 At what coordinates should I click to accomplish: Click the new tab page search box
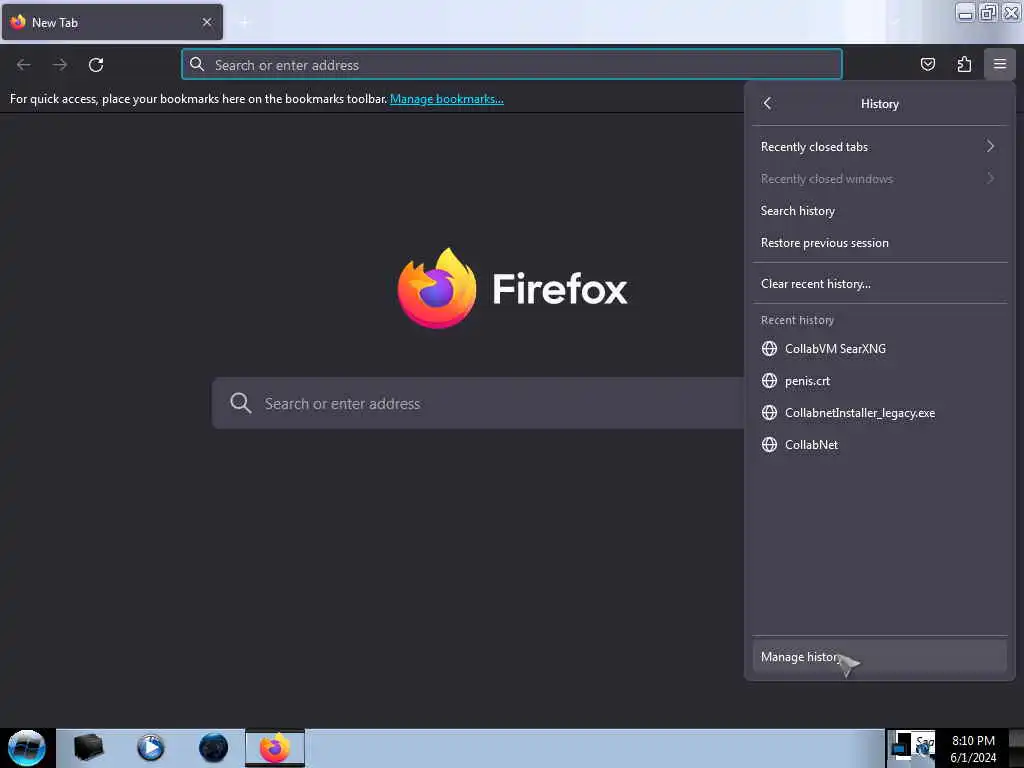[x=478, y=403]
